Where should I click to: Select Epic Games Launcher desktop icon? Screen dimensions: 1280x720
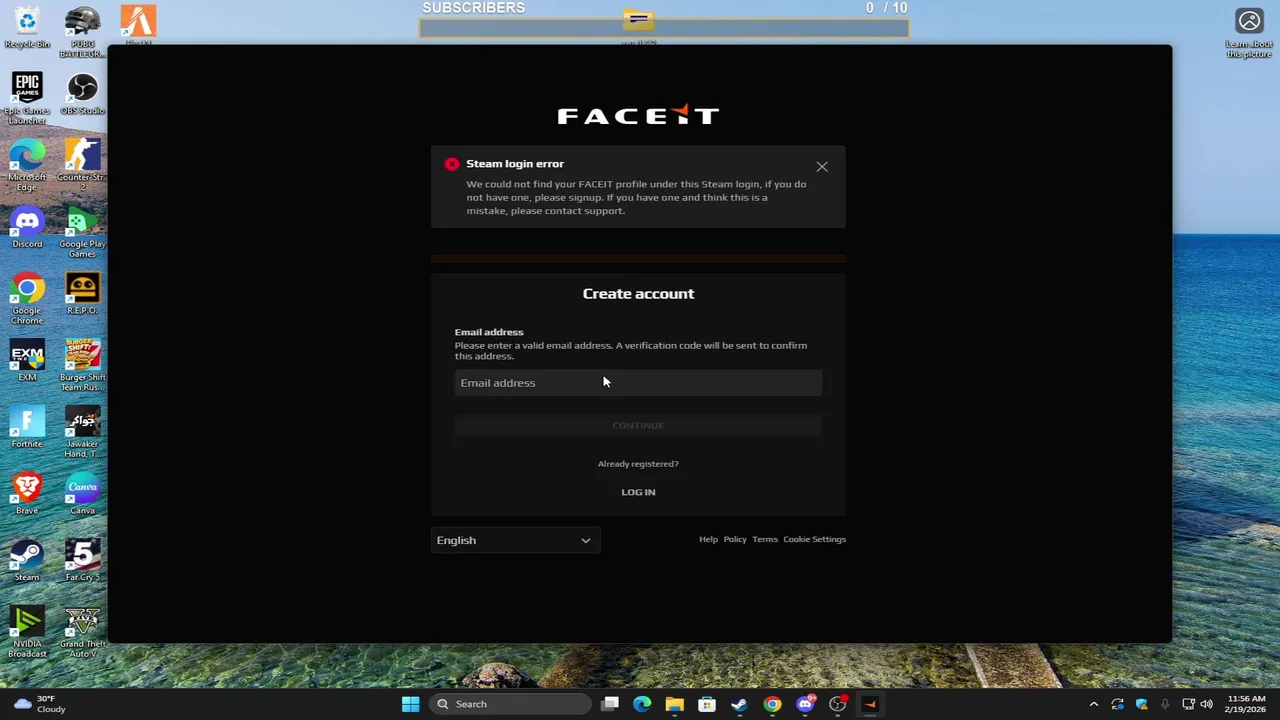(x=27, y=98)
